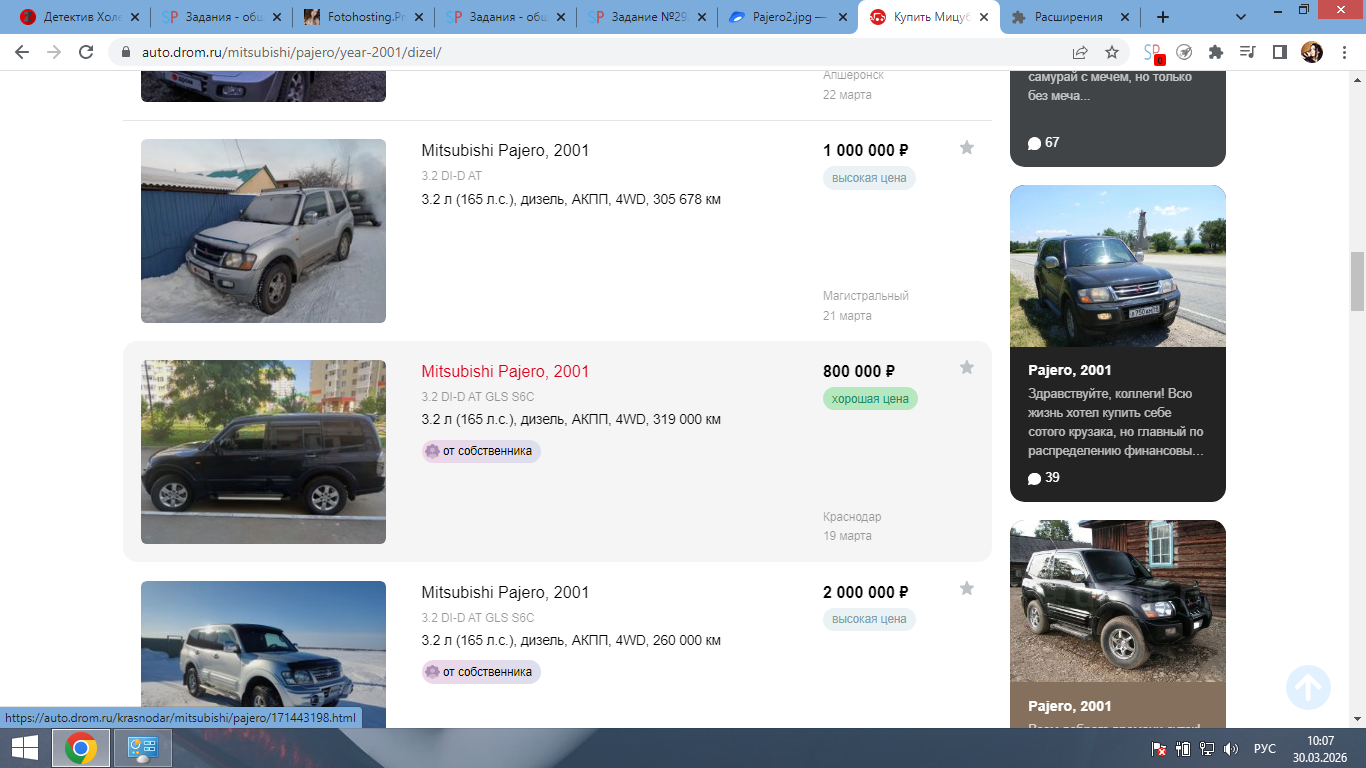Toggle the Chrome side panel
Image resolution: width=1366 pixels, height=768 pixels.
(x=1279, y=52)
